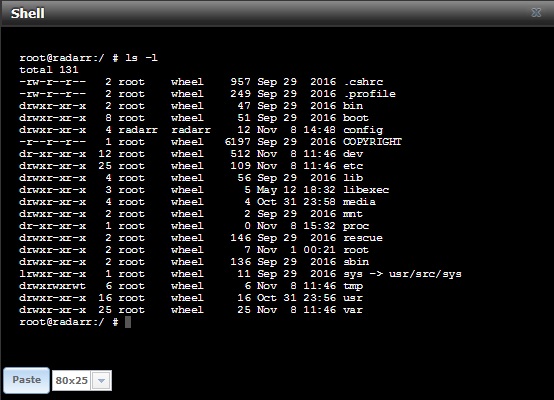Click the sbin directory name
The image size is (554, 400).
tap(356, 262)
